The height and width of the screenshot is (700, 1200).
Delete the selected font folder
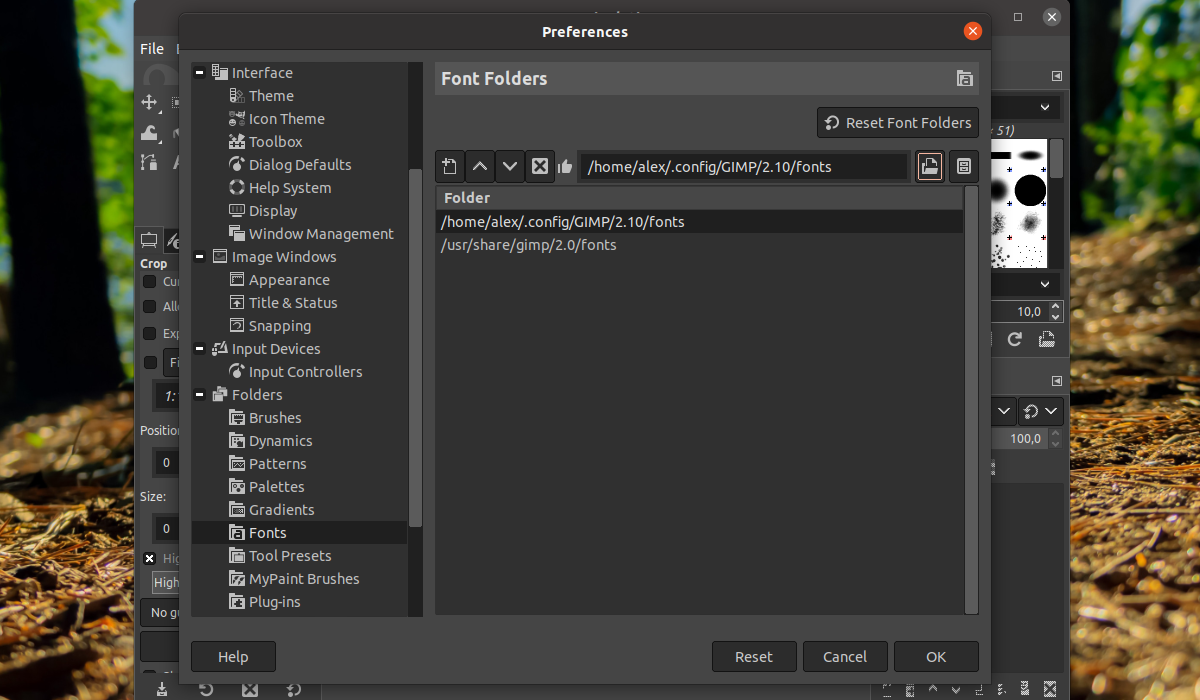pyautogui.click(x=540, y=167)
